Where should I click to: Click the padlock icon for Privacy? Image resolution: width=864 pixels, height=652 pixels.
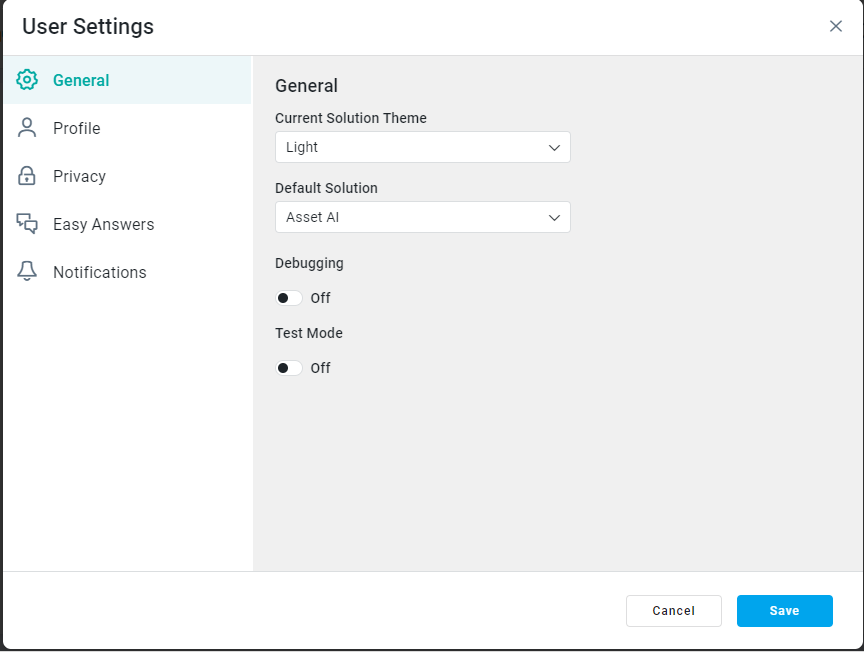click(27, 176)
